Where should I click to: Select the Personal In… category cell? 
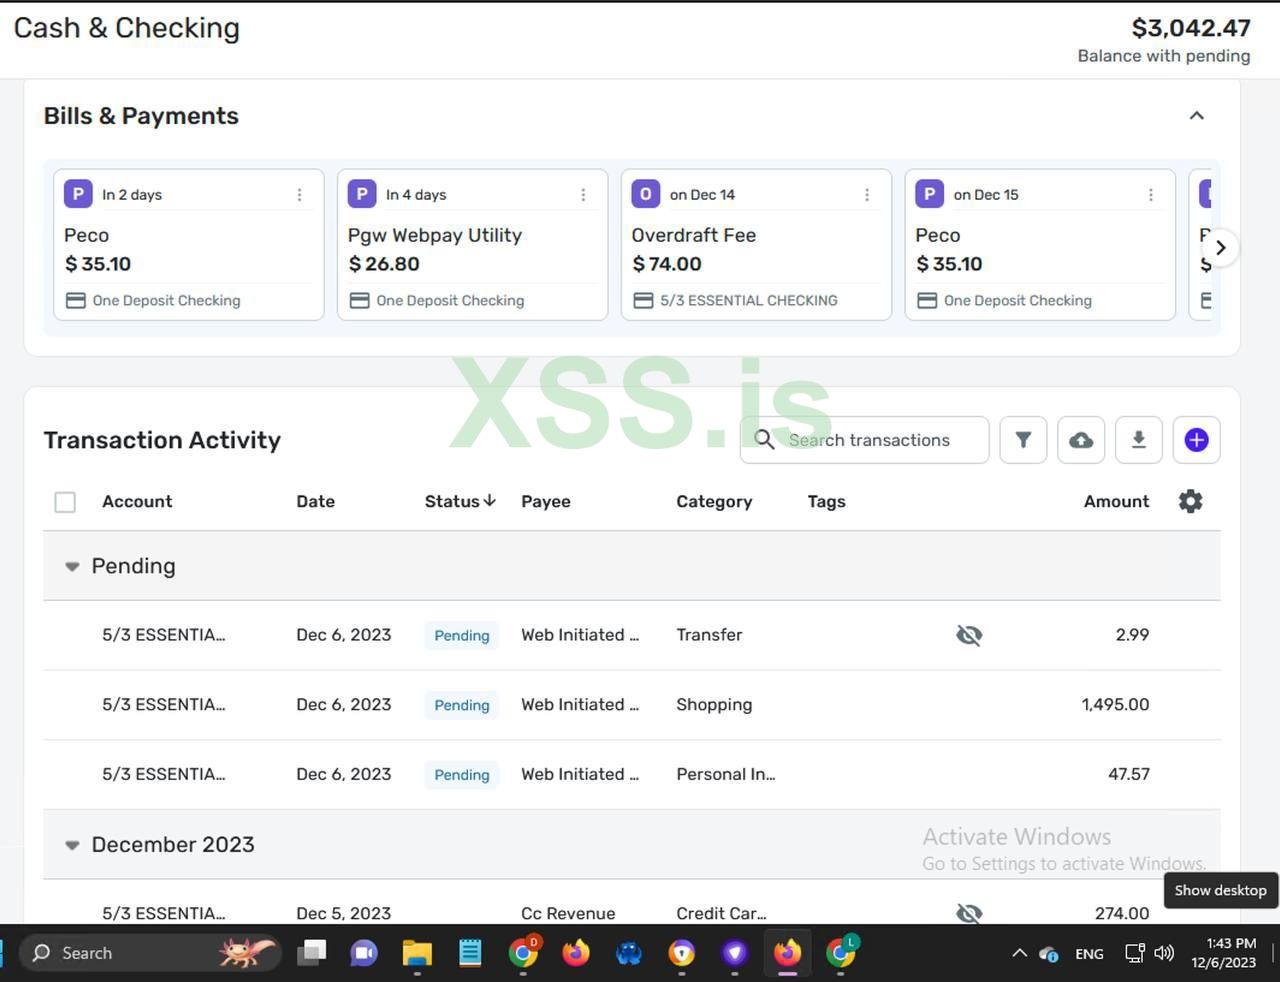(x=725, y=774)
